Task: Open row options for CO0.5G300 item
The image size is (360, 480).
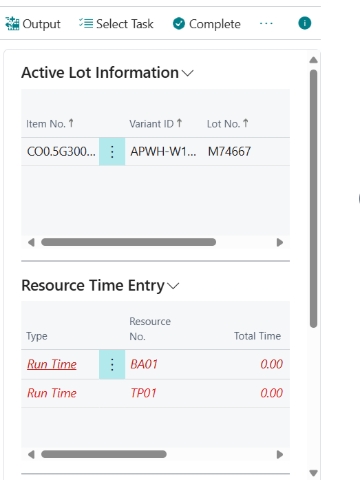Action: pyautogui.click(x=112, y=152)
